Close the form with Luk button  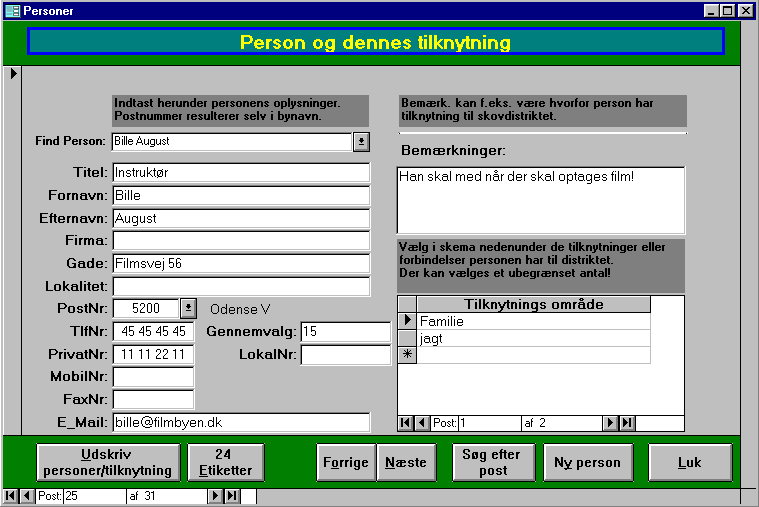(690, 463)
